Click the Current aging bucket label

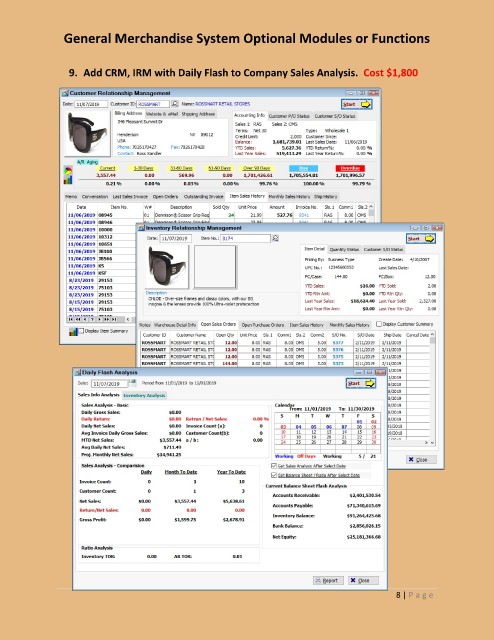(x=107, y=168)
